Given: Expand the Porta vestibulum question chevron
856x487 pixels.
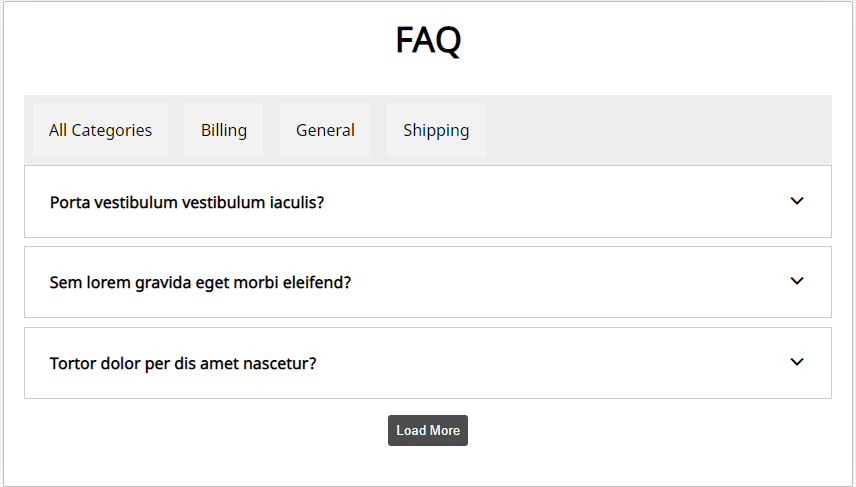Looking at the screenshot, I should click(797, 201).
